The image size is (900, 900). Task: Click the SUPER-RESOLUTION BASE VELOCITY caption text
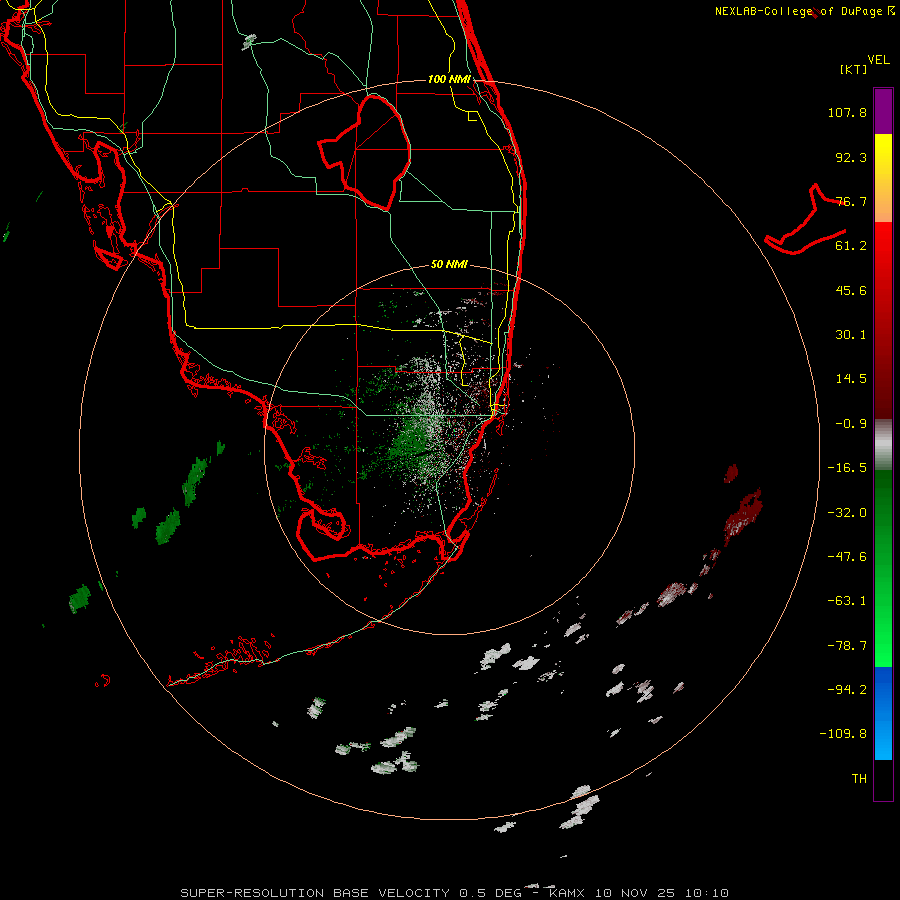[315, 893]
